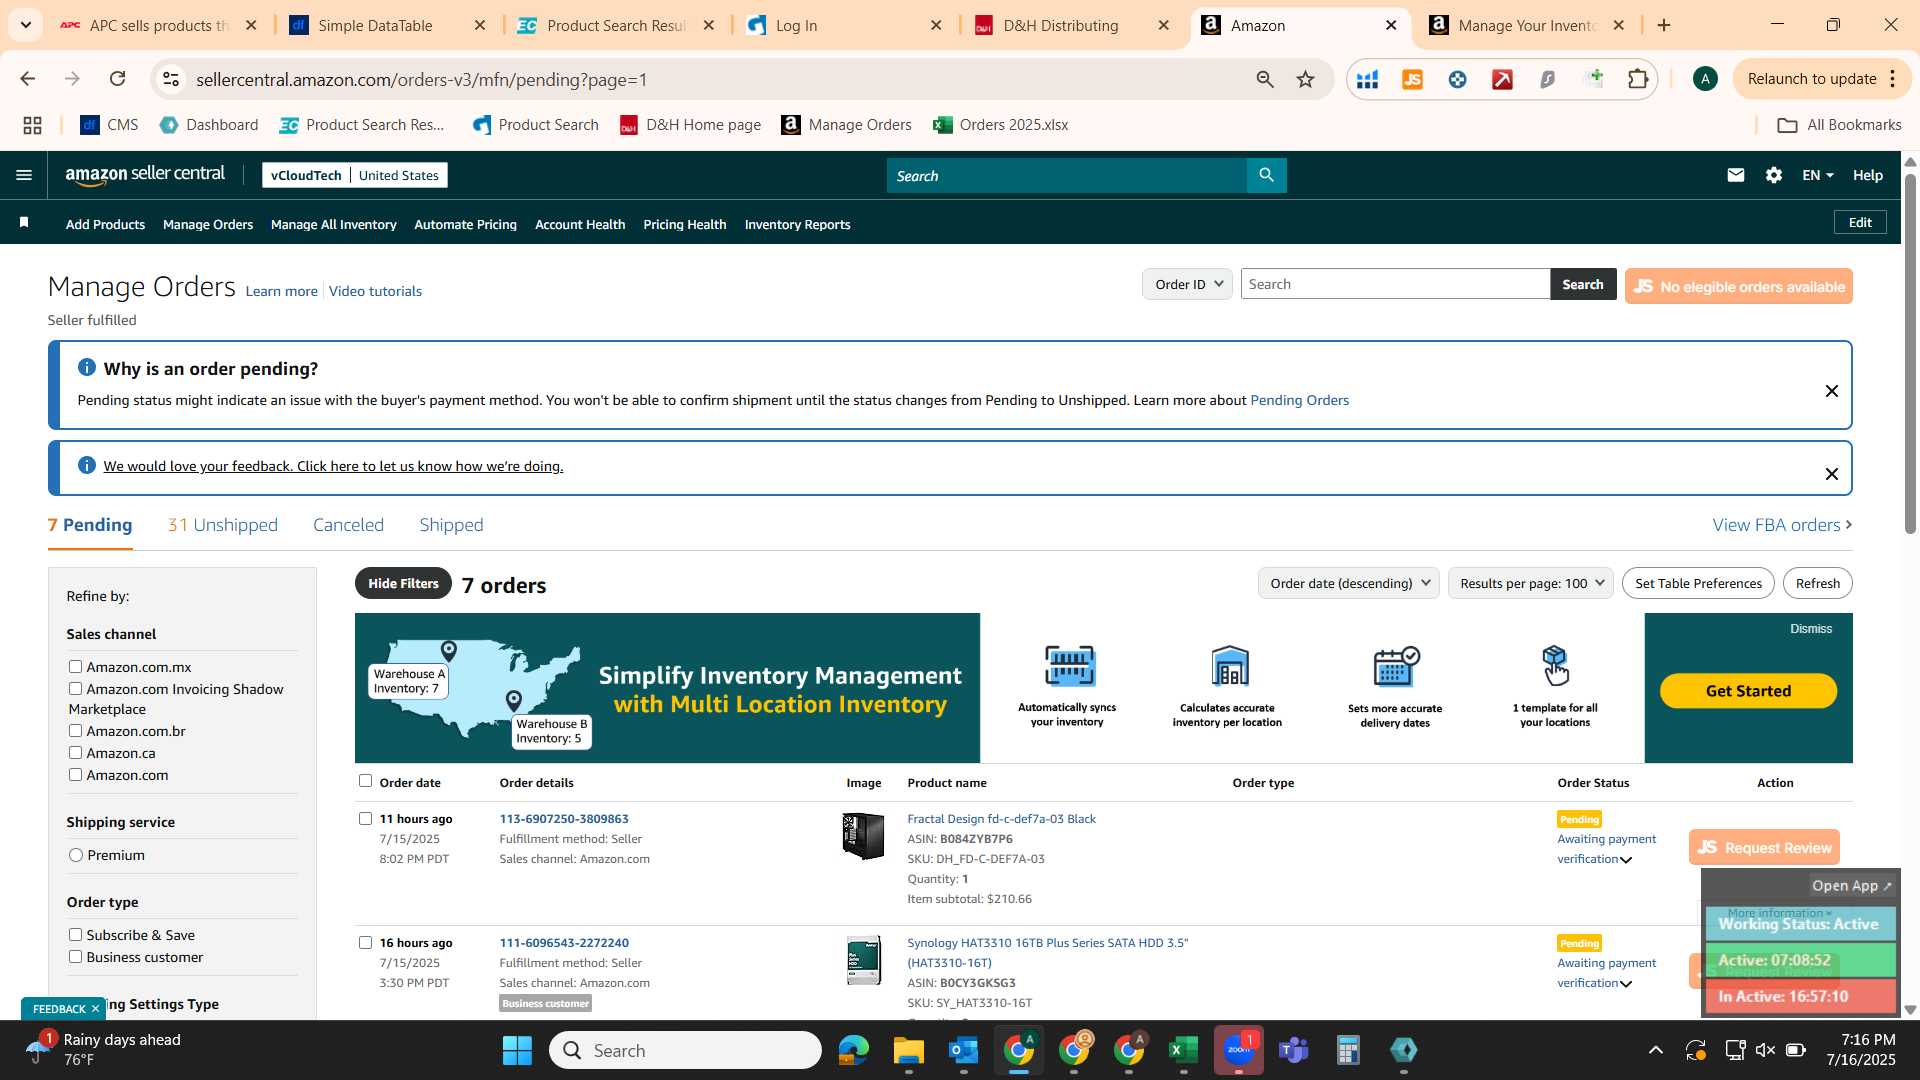1920x1080 pixels.
Task: Click the JS extension icon in toolbar
Action: point(1412,79)
